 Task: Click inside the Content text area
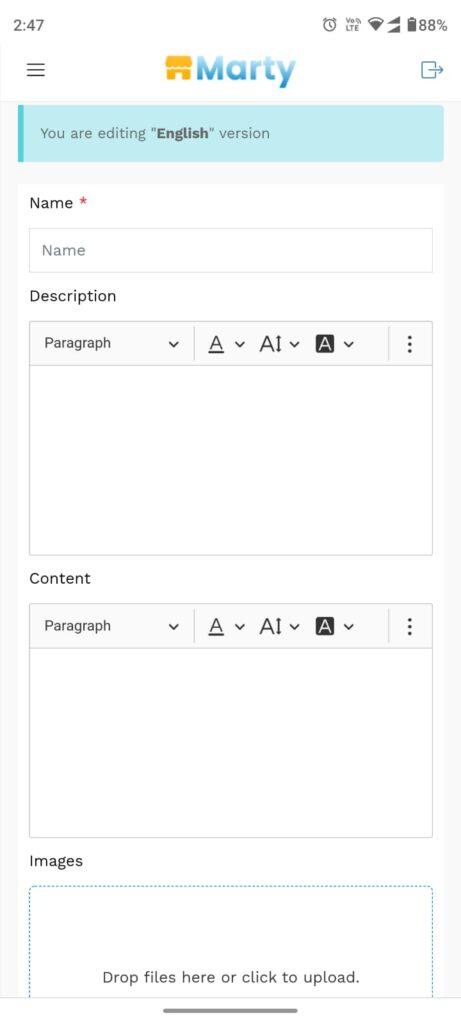pos(230,743)
